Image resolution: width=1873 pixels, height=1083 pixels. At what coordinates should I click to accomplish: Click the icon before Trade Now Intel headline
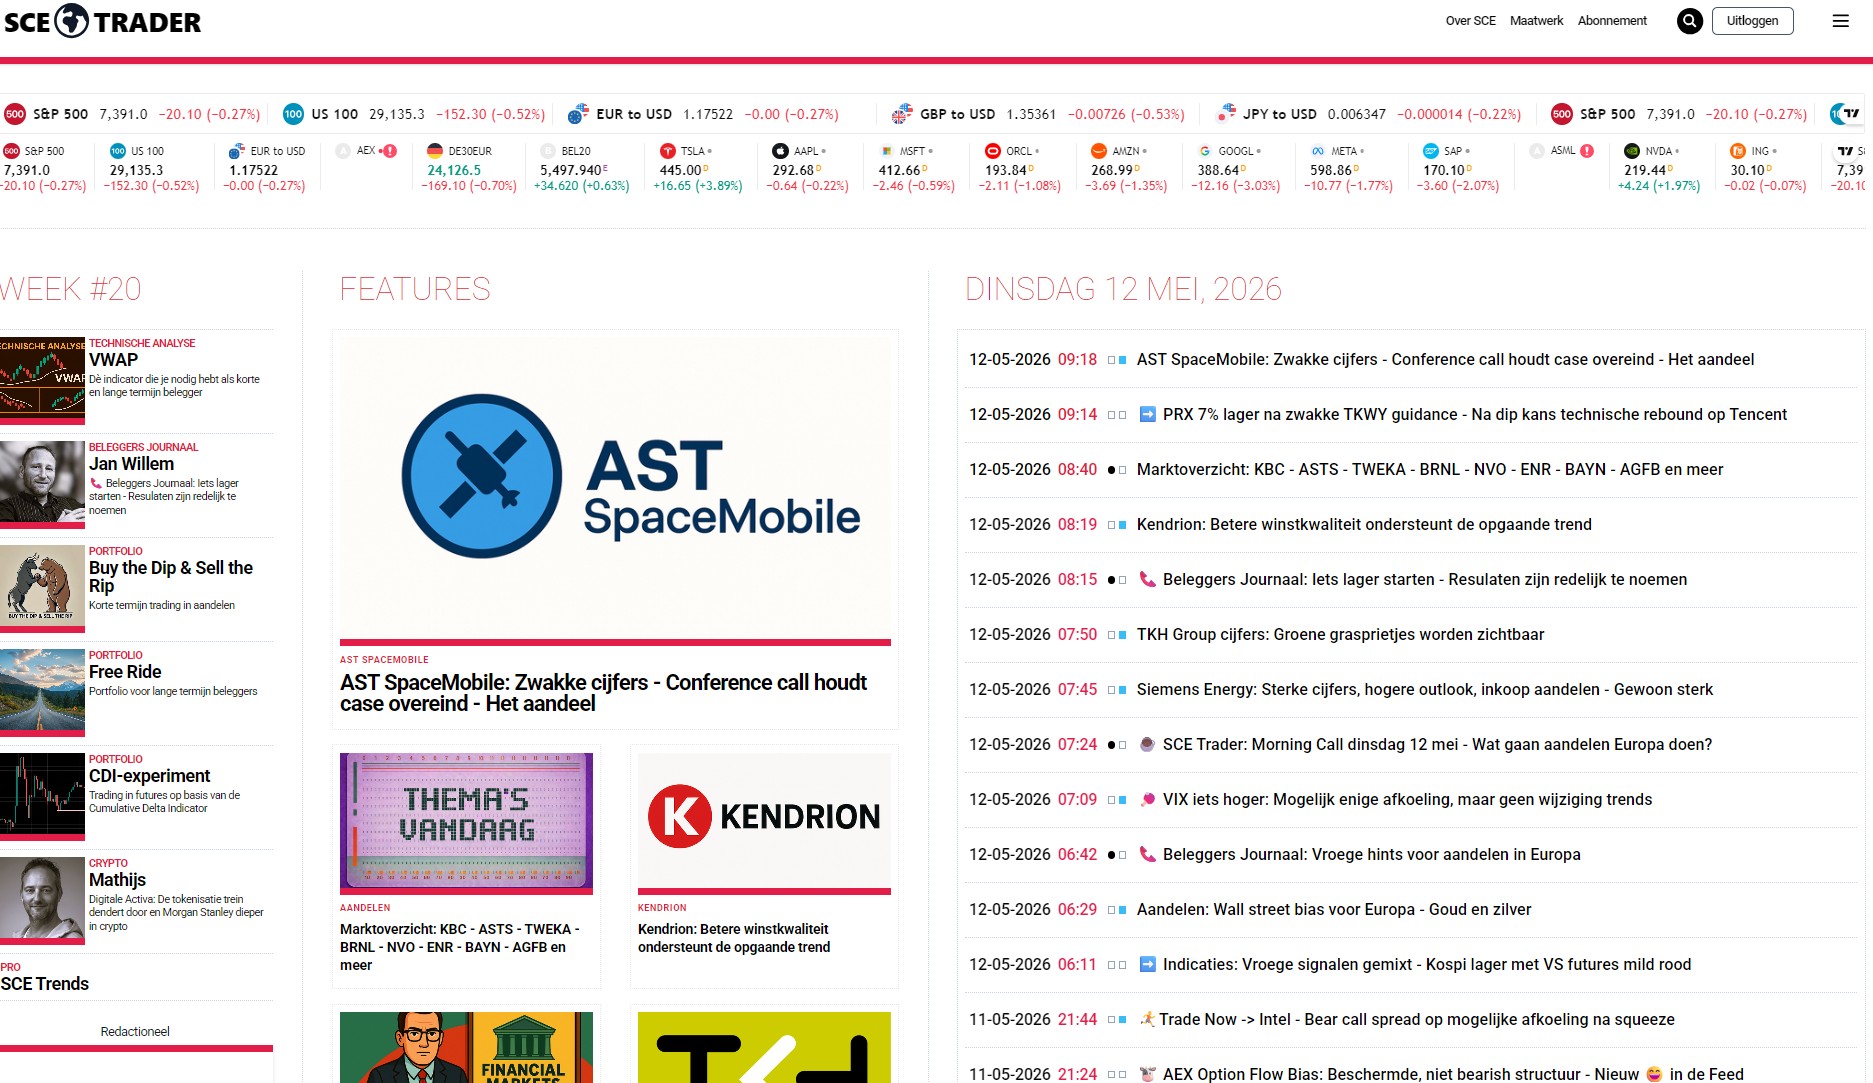[1147, 1019]
